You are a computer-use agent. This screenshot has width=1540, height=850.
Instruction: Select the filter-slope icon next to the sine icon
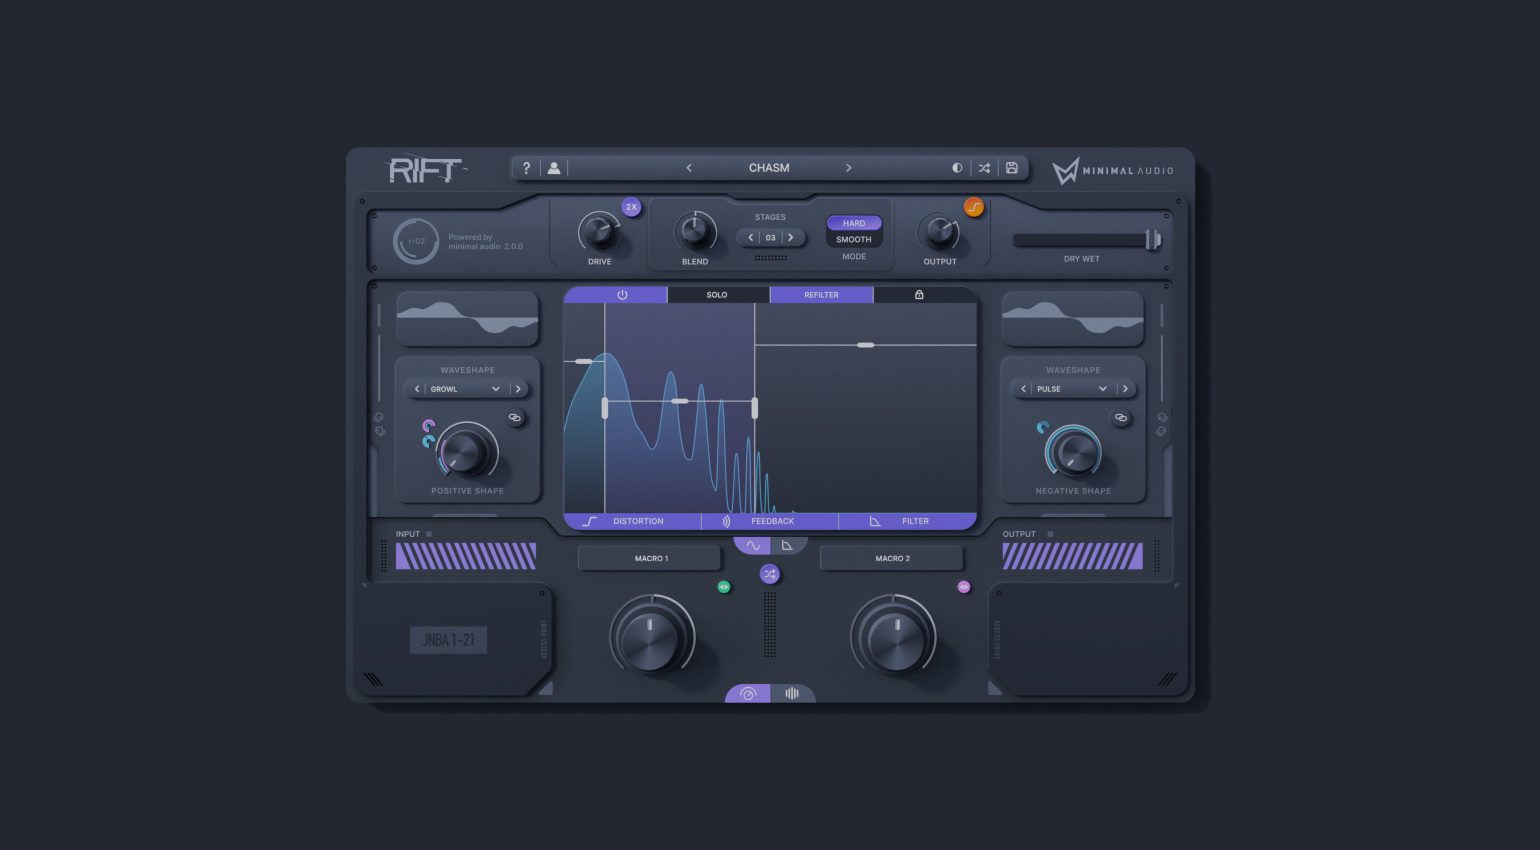coord(789,544)
